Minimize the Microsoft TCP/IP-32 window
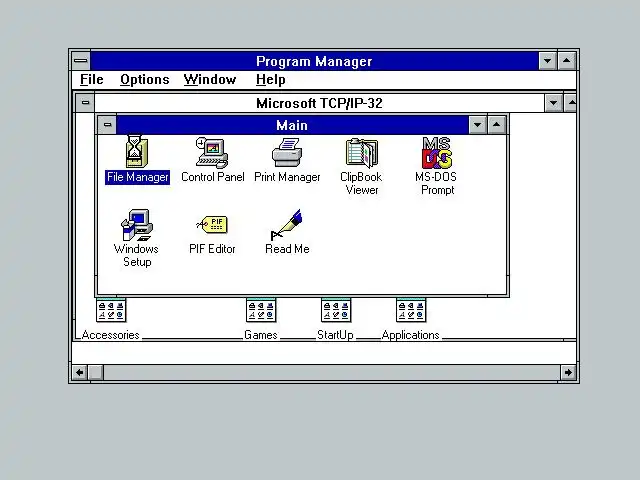 (553, 103)
